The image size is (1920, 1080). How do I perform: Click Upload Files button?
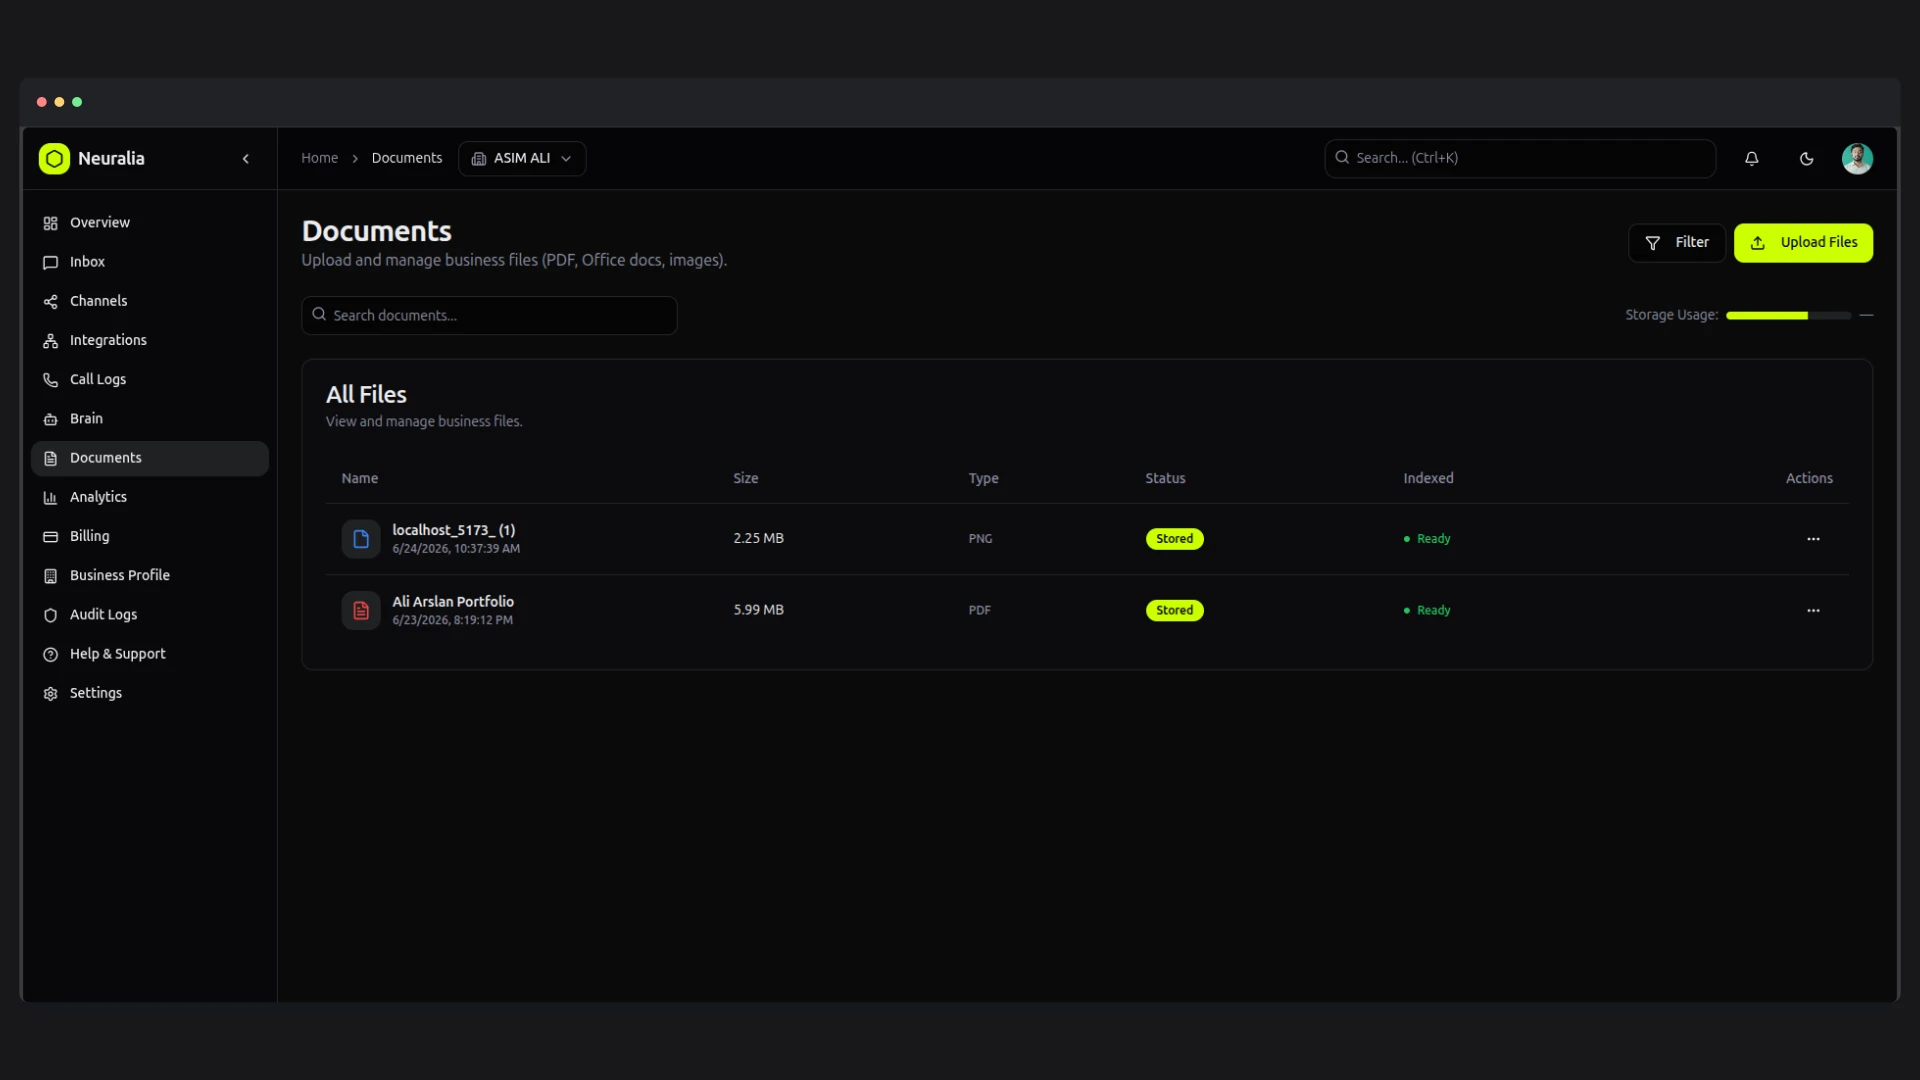coord(1803,243)
